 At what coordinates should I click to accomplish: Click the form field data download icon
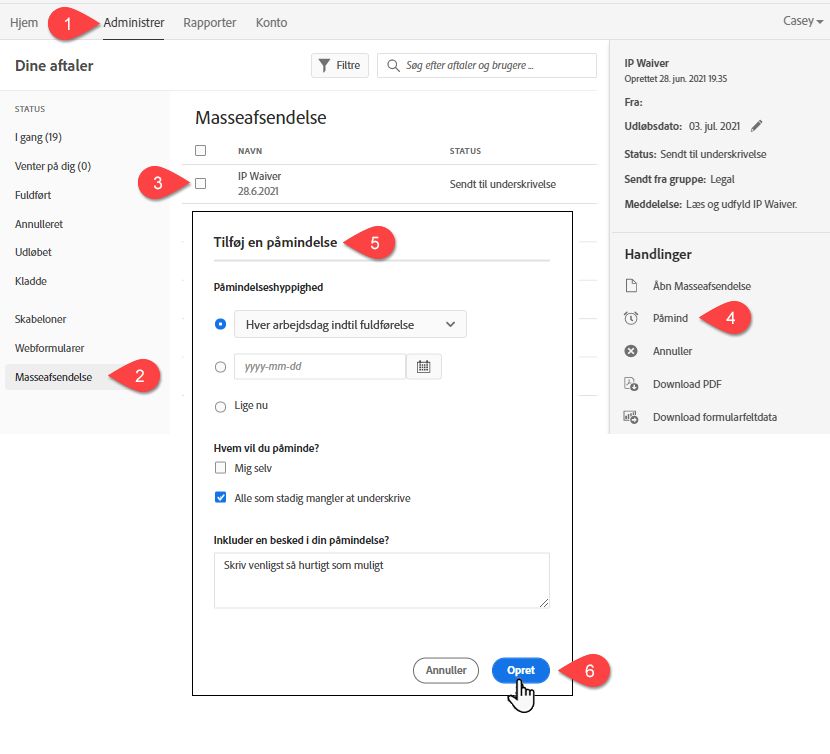(631, 417)
